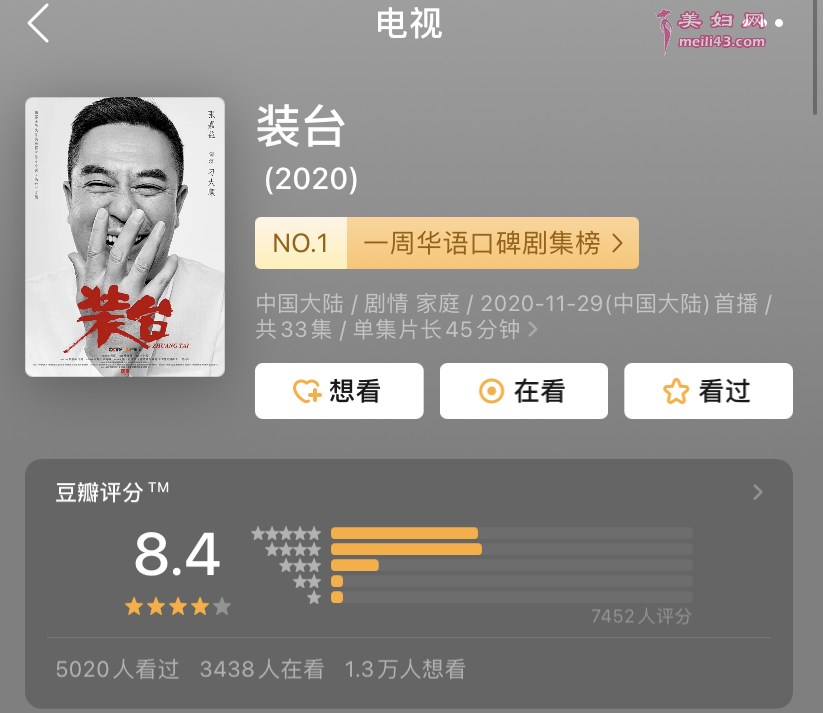The height and width of the screenshot is (713, 823).
Task: Click the 8.4 score star rating row
Action: tap(178, 606)
